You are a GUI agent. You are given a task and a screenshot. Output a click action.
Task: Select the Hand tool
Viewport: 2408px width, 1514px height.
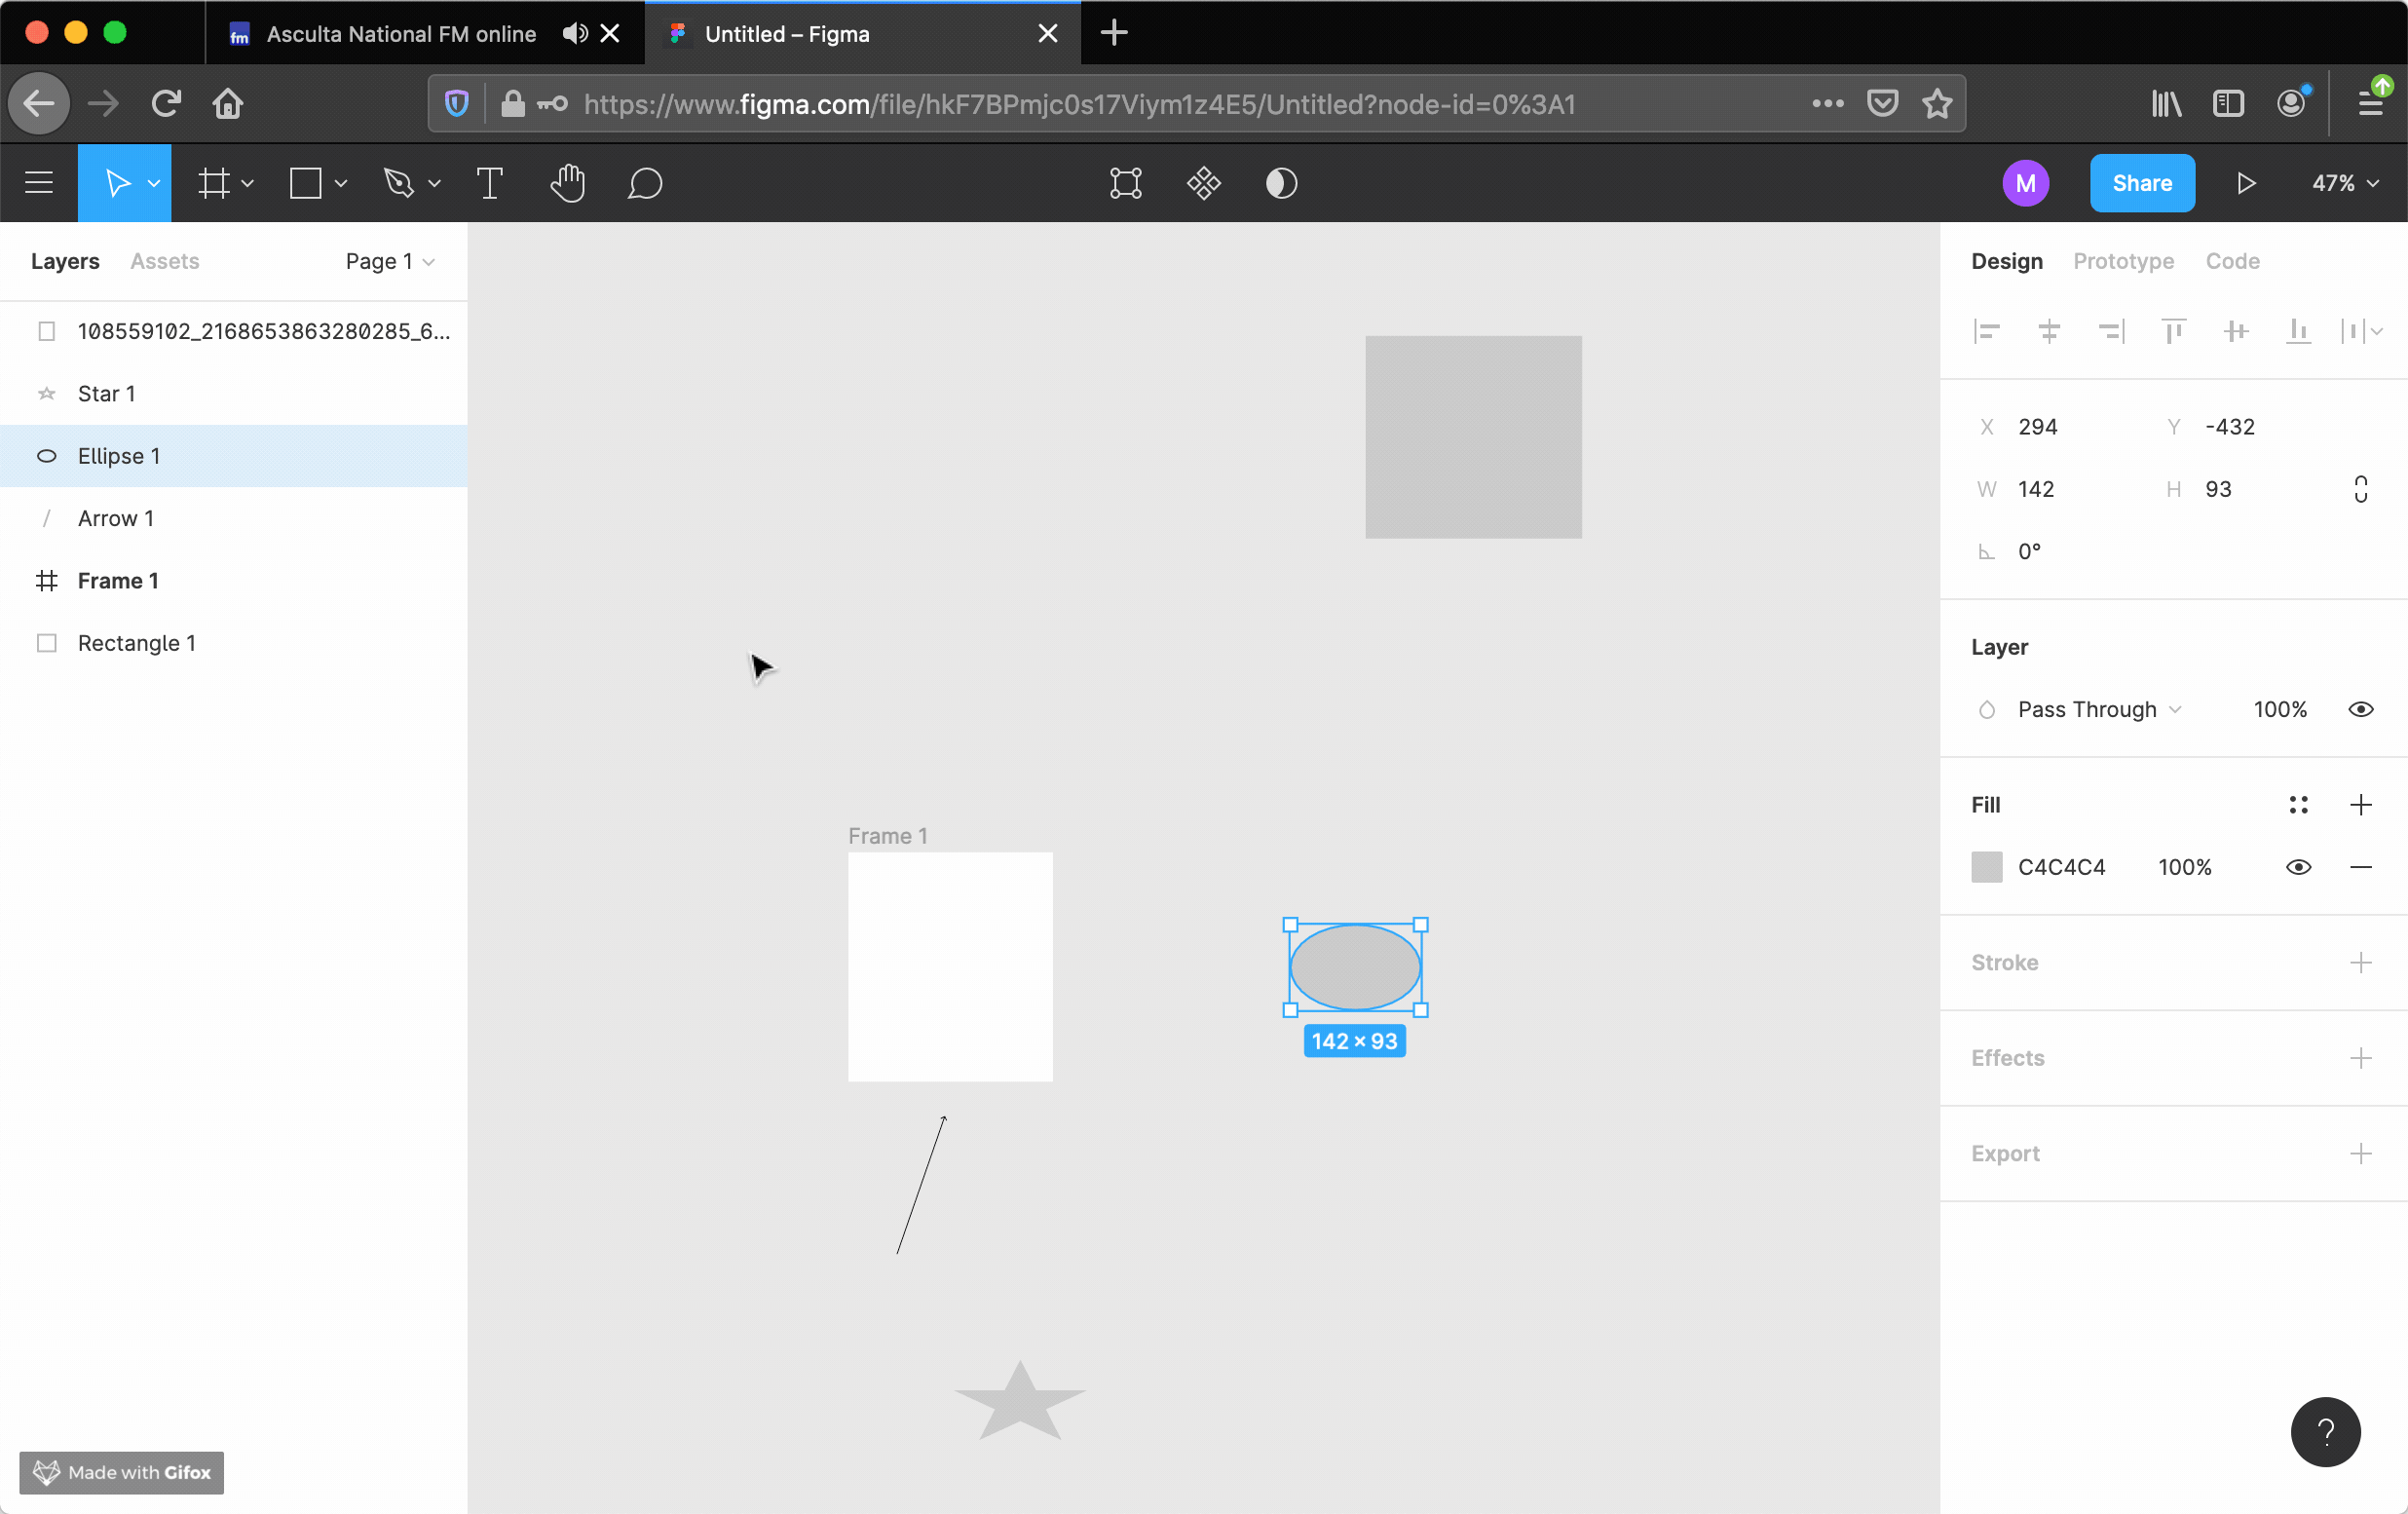pos(567,183)
